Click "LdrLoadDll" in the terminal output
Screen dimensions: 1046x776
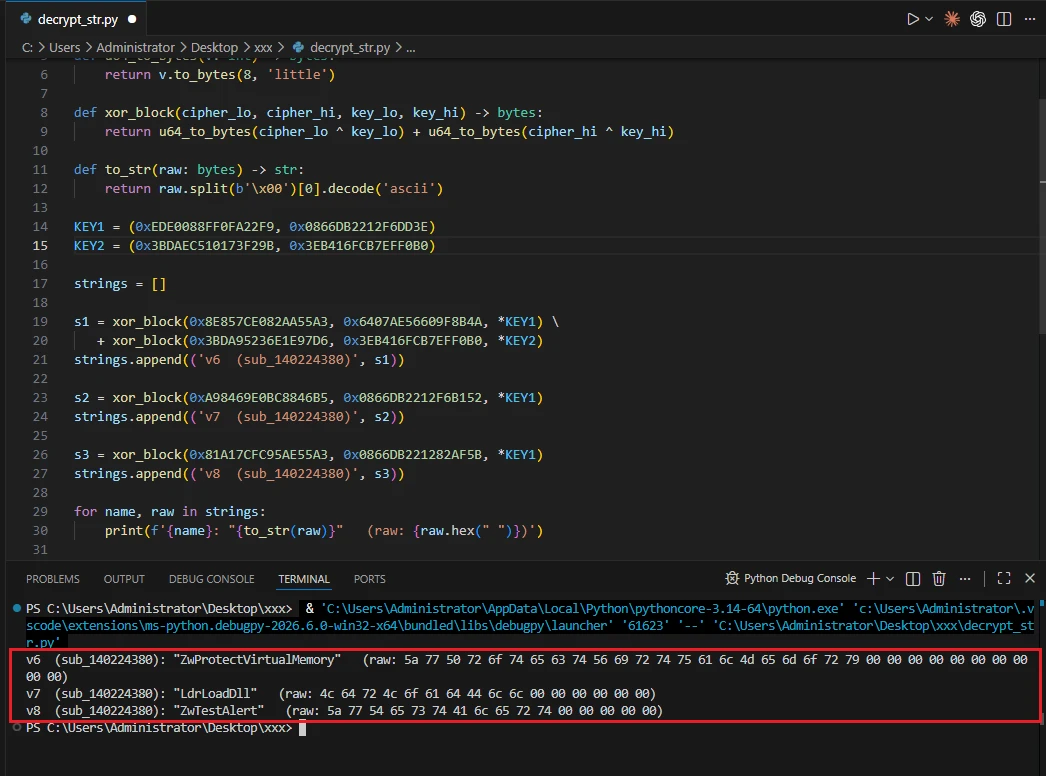(x=215, y=693)
